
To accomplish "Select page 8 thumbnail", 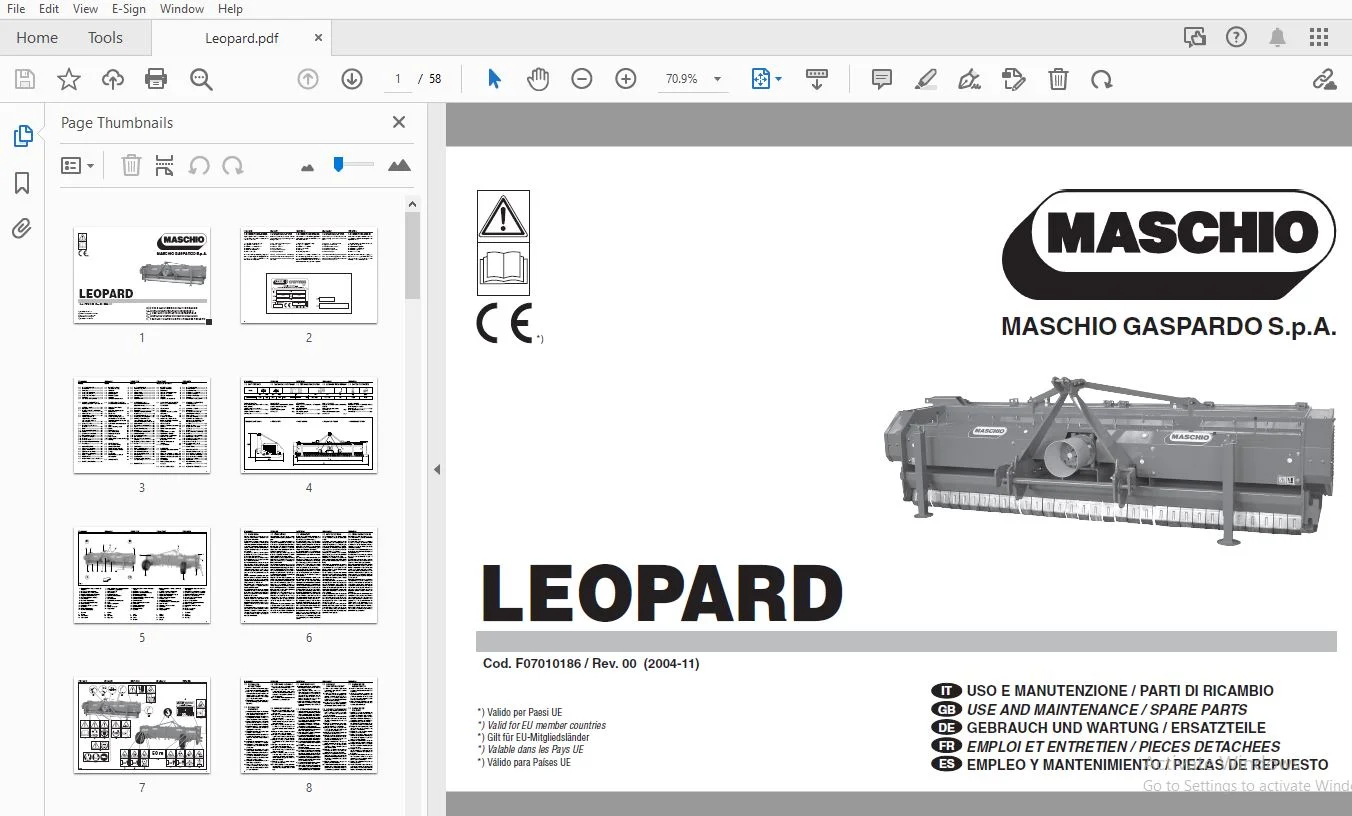I will tap(309, 725).
